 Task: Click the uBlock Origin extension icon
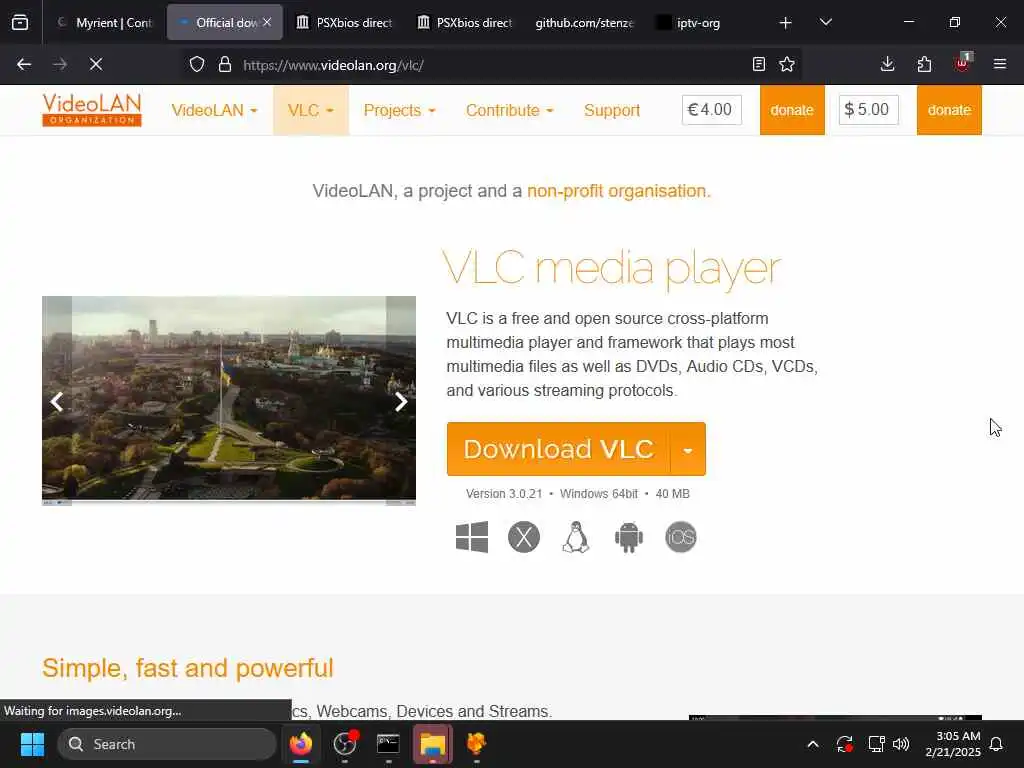tap(963, 63)
